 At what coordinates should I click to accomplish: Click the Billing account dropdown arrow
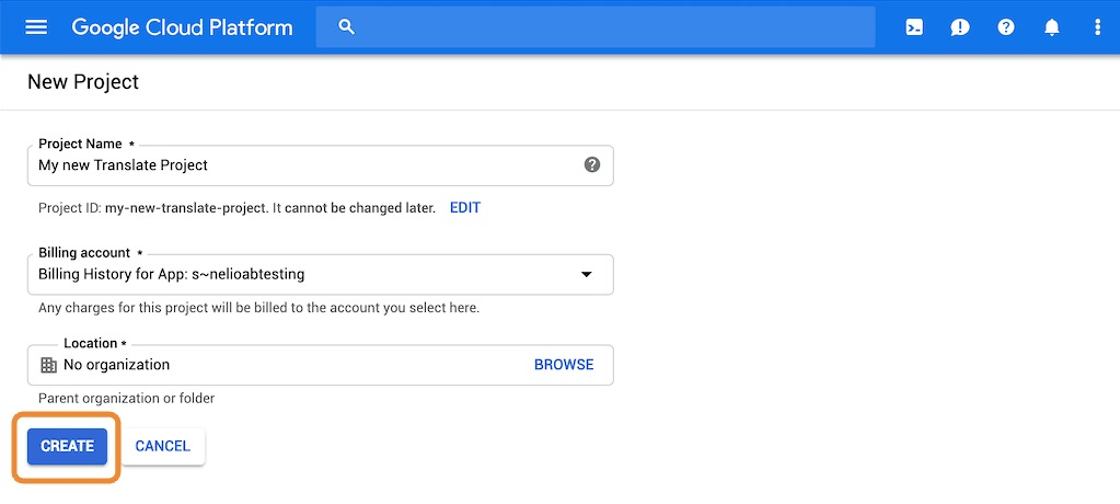(x=586, y=274)
